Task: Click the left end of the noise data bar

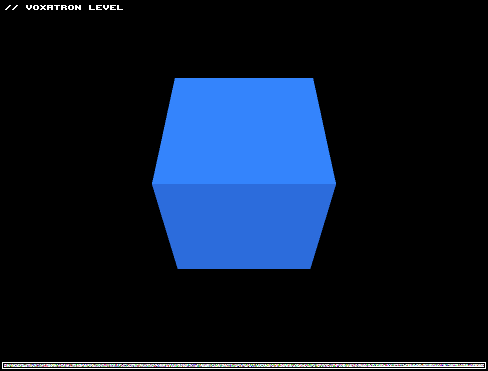Action: (x=5, y=366)
